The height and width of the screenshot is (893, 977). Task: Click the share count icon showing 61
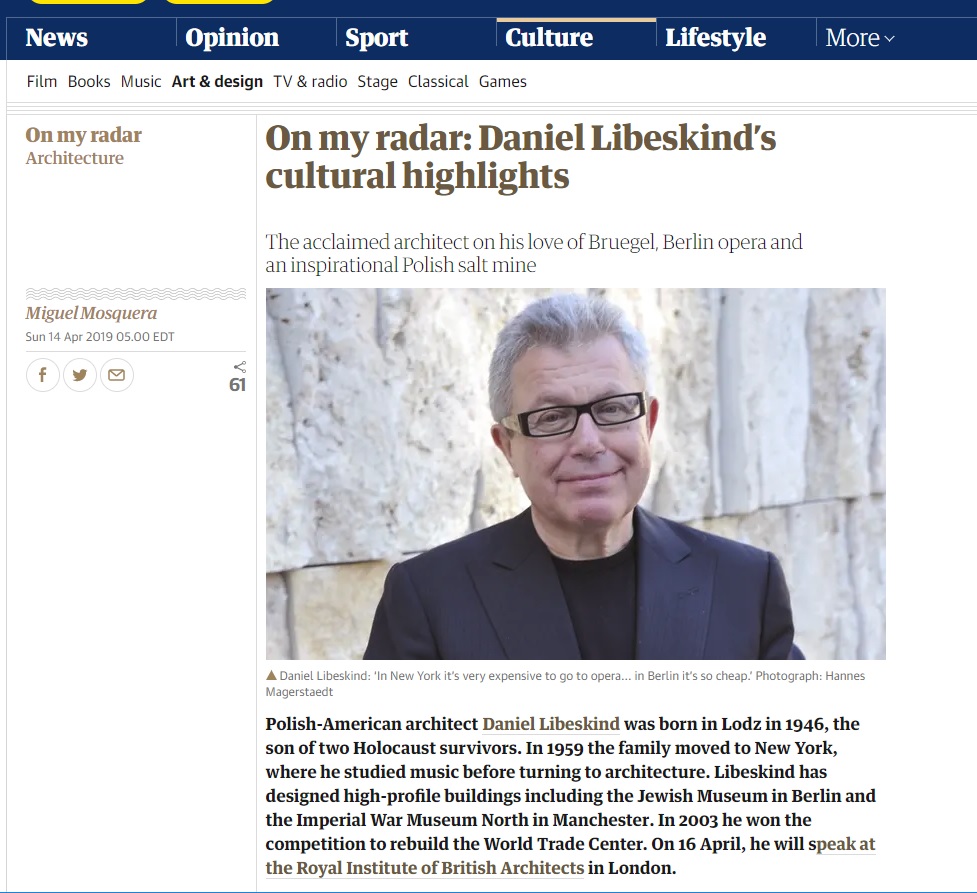click(238, 377)
